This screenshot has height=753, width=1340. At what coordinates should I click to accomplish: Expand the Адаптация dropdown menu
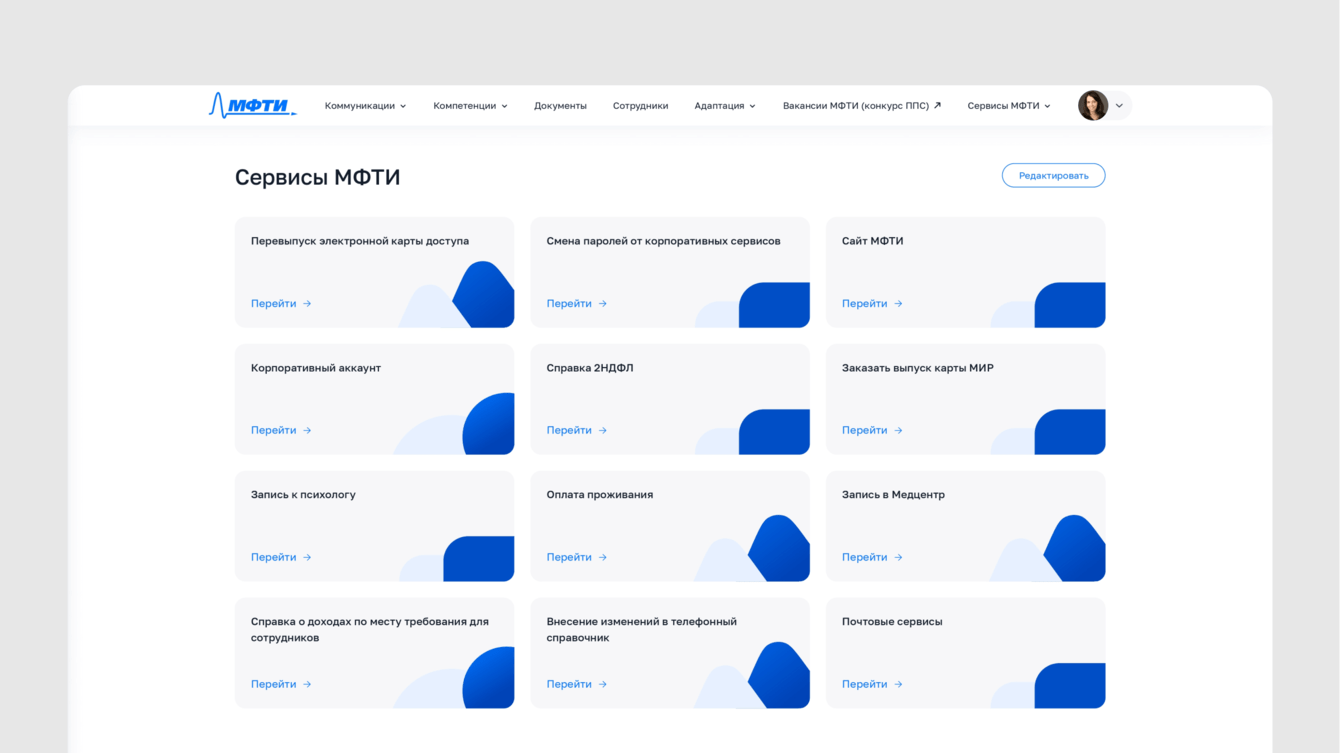pos(725,105)
